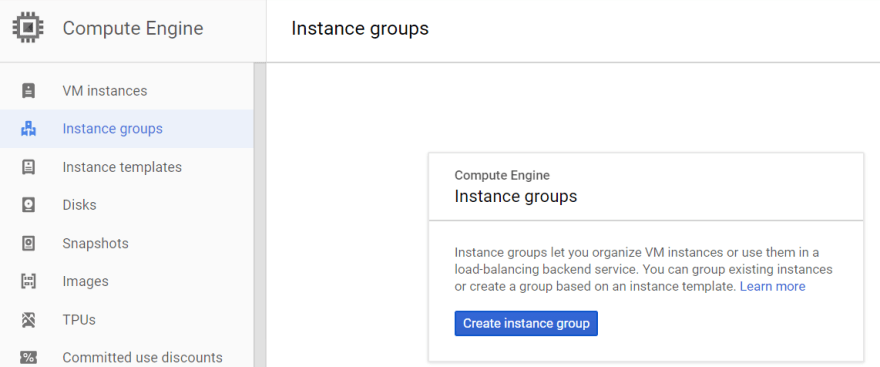The height and width of the screenshot is (367, 880).
Task: Click the Compute Engine label in the card
Action: (502, 176)
